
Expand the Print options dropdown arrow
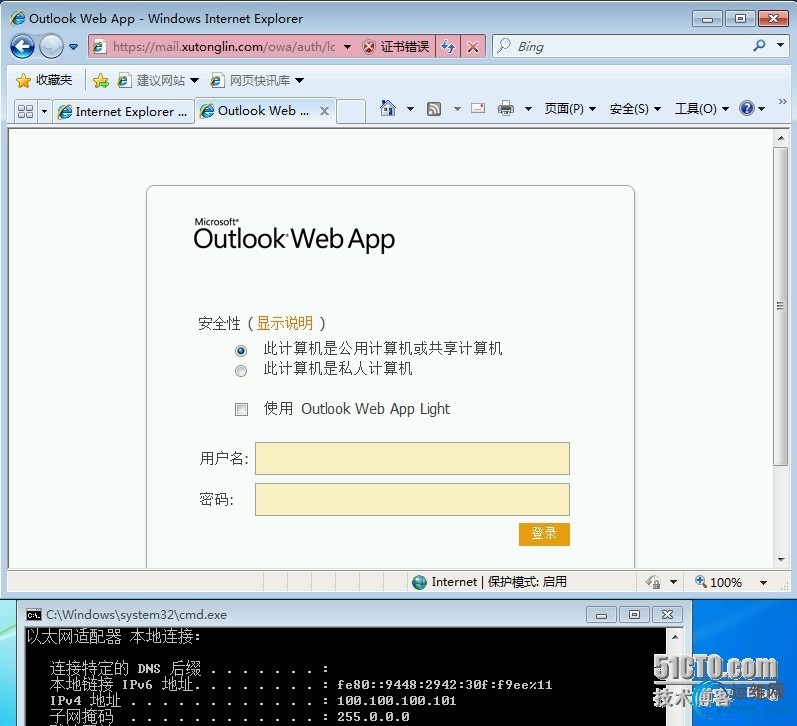pos(528,108)
